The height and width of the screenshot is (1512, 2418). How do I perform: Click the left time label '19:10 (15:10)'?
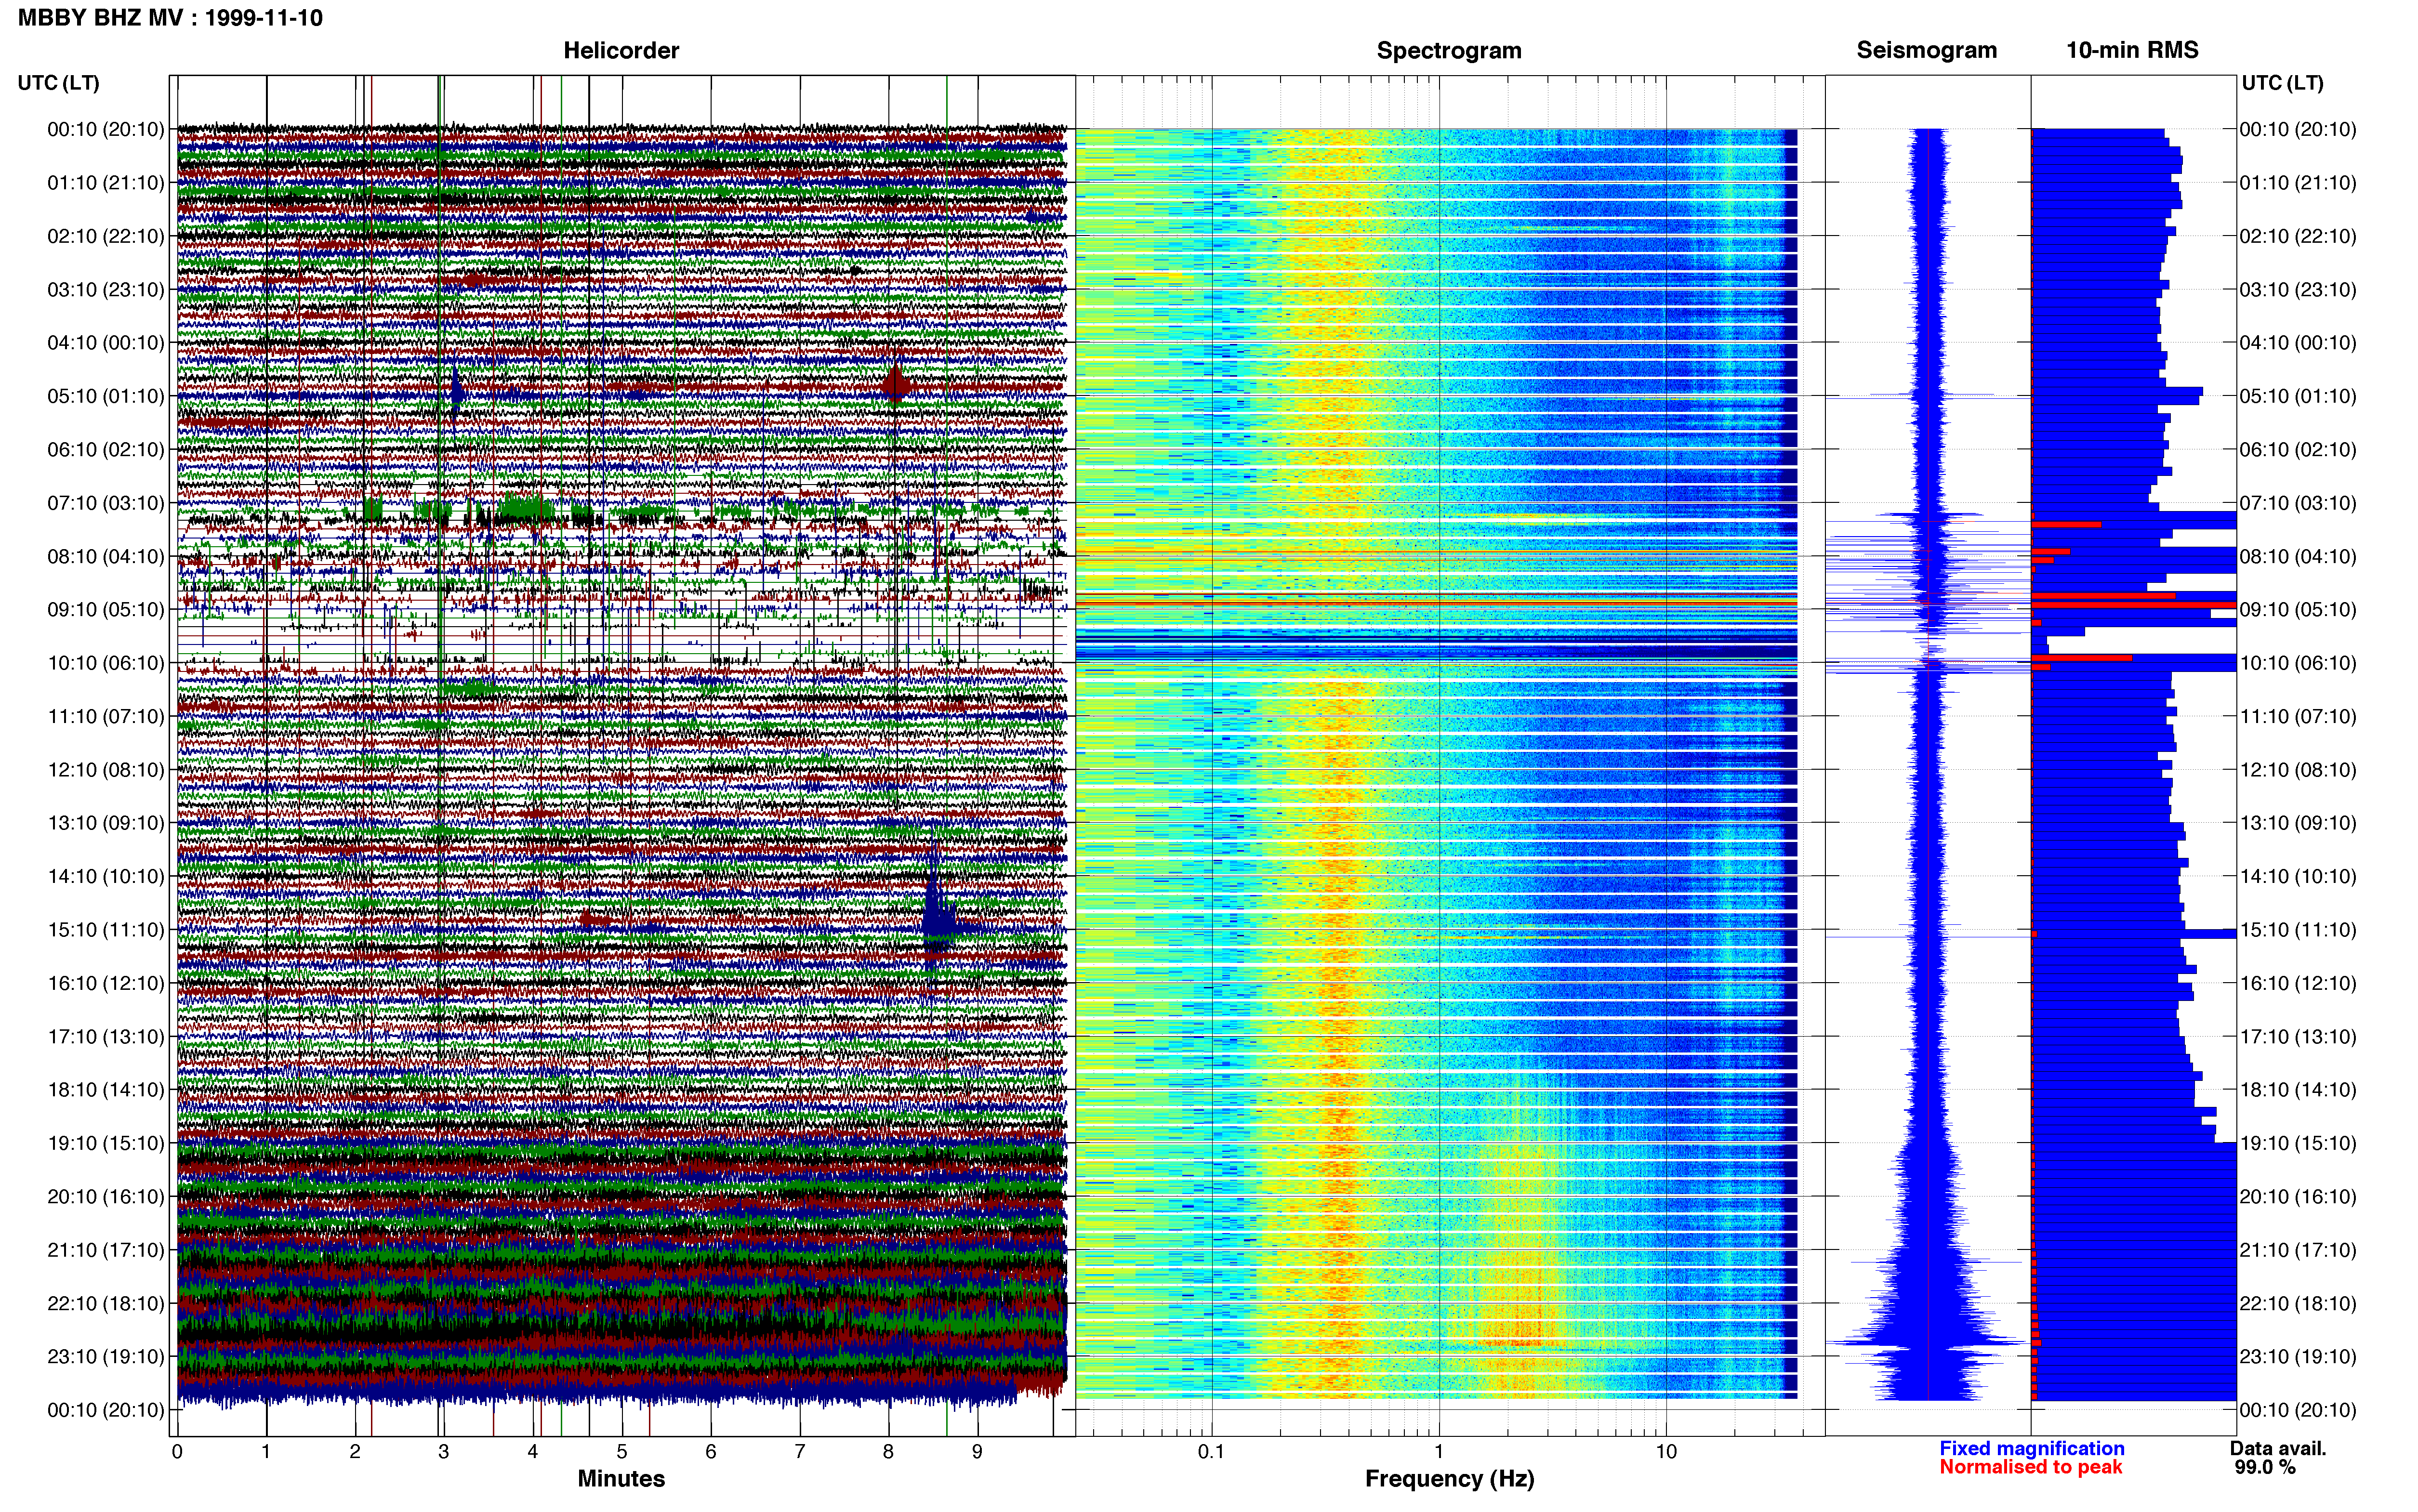(x=105, y=1143)
